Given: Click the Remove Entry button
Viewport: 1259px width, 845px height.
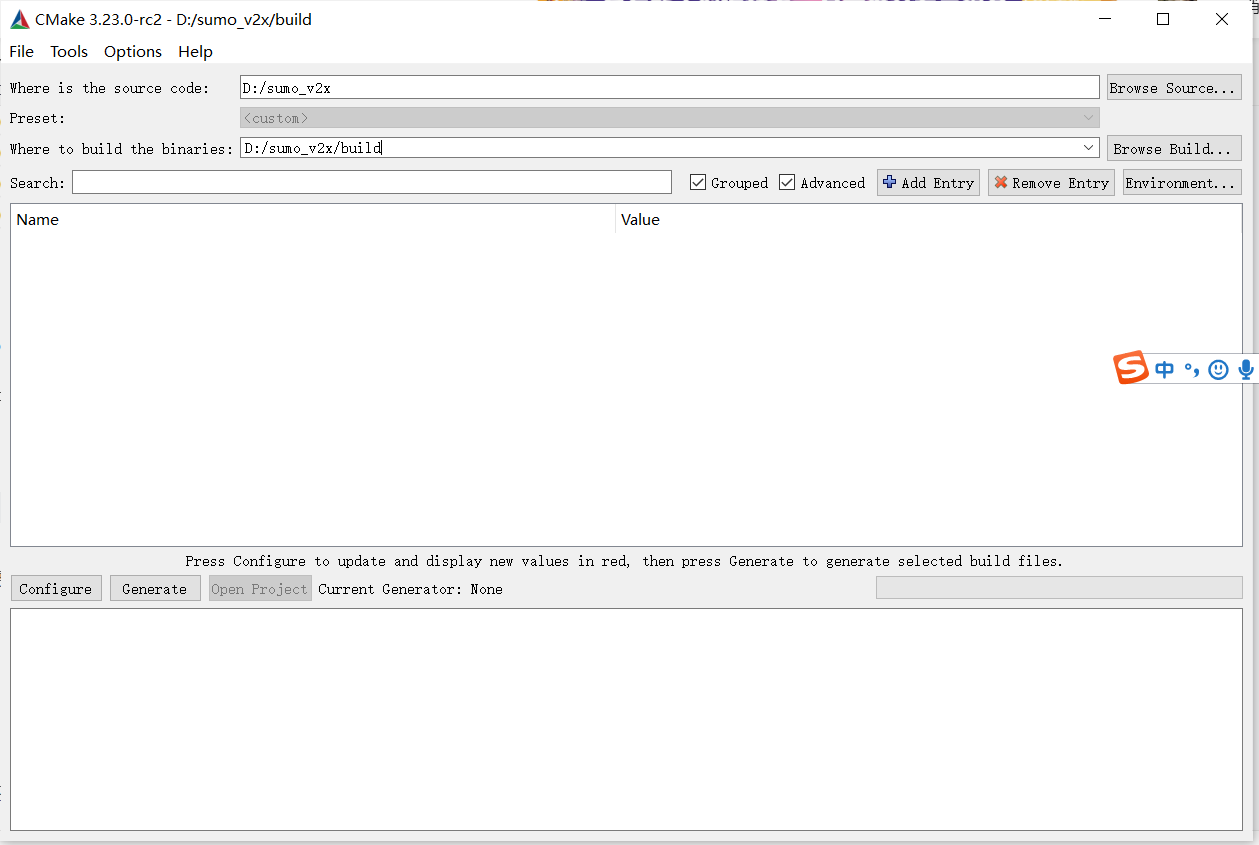Looking at the screenshot, I should [1051, 183].
